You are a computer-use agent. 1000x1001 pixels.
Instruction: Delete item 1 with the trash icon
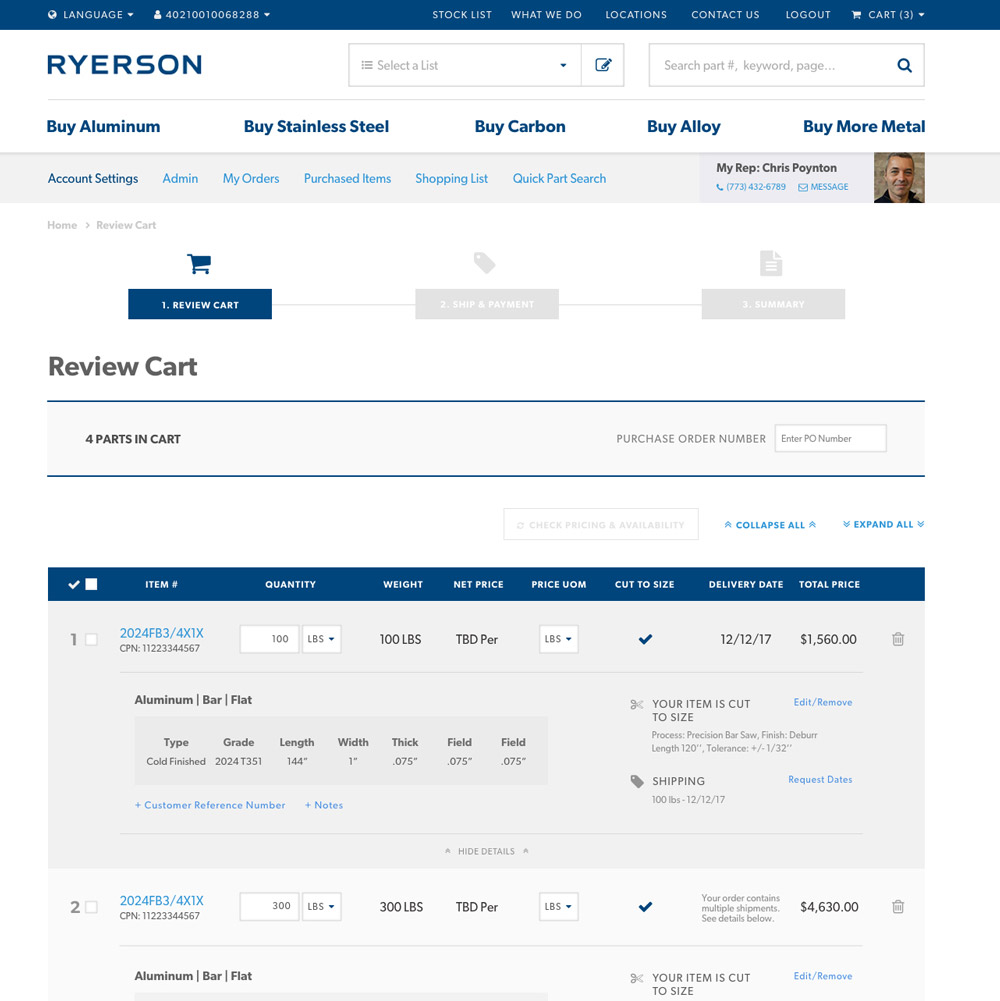point(898,639)
